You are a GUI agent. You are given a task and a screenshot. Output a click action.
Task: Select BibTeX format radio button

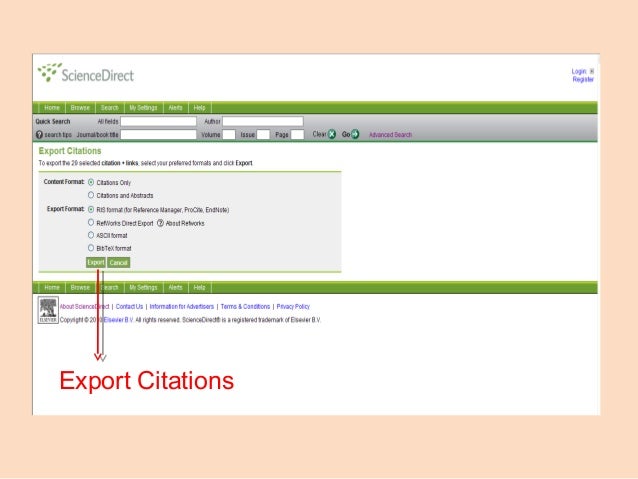pos(91,247)
